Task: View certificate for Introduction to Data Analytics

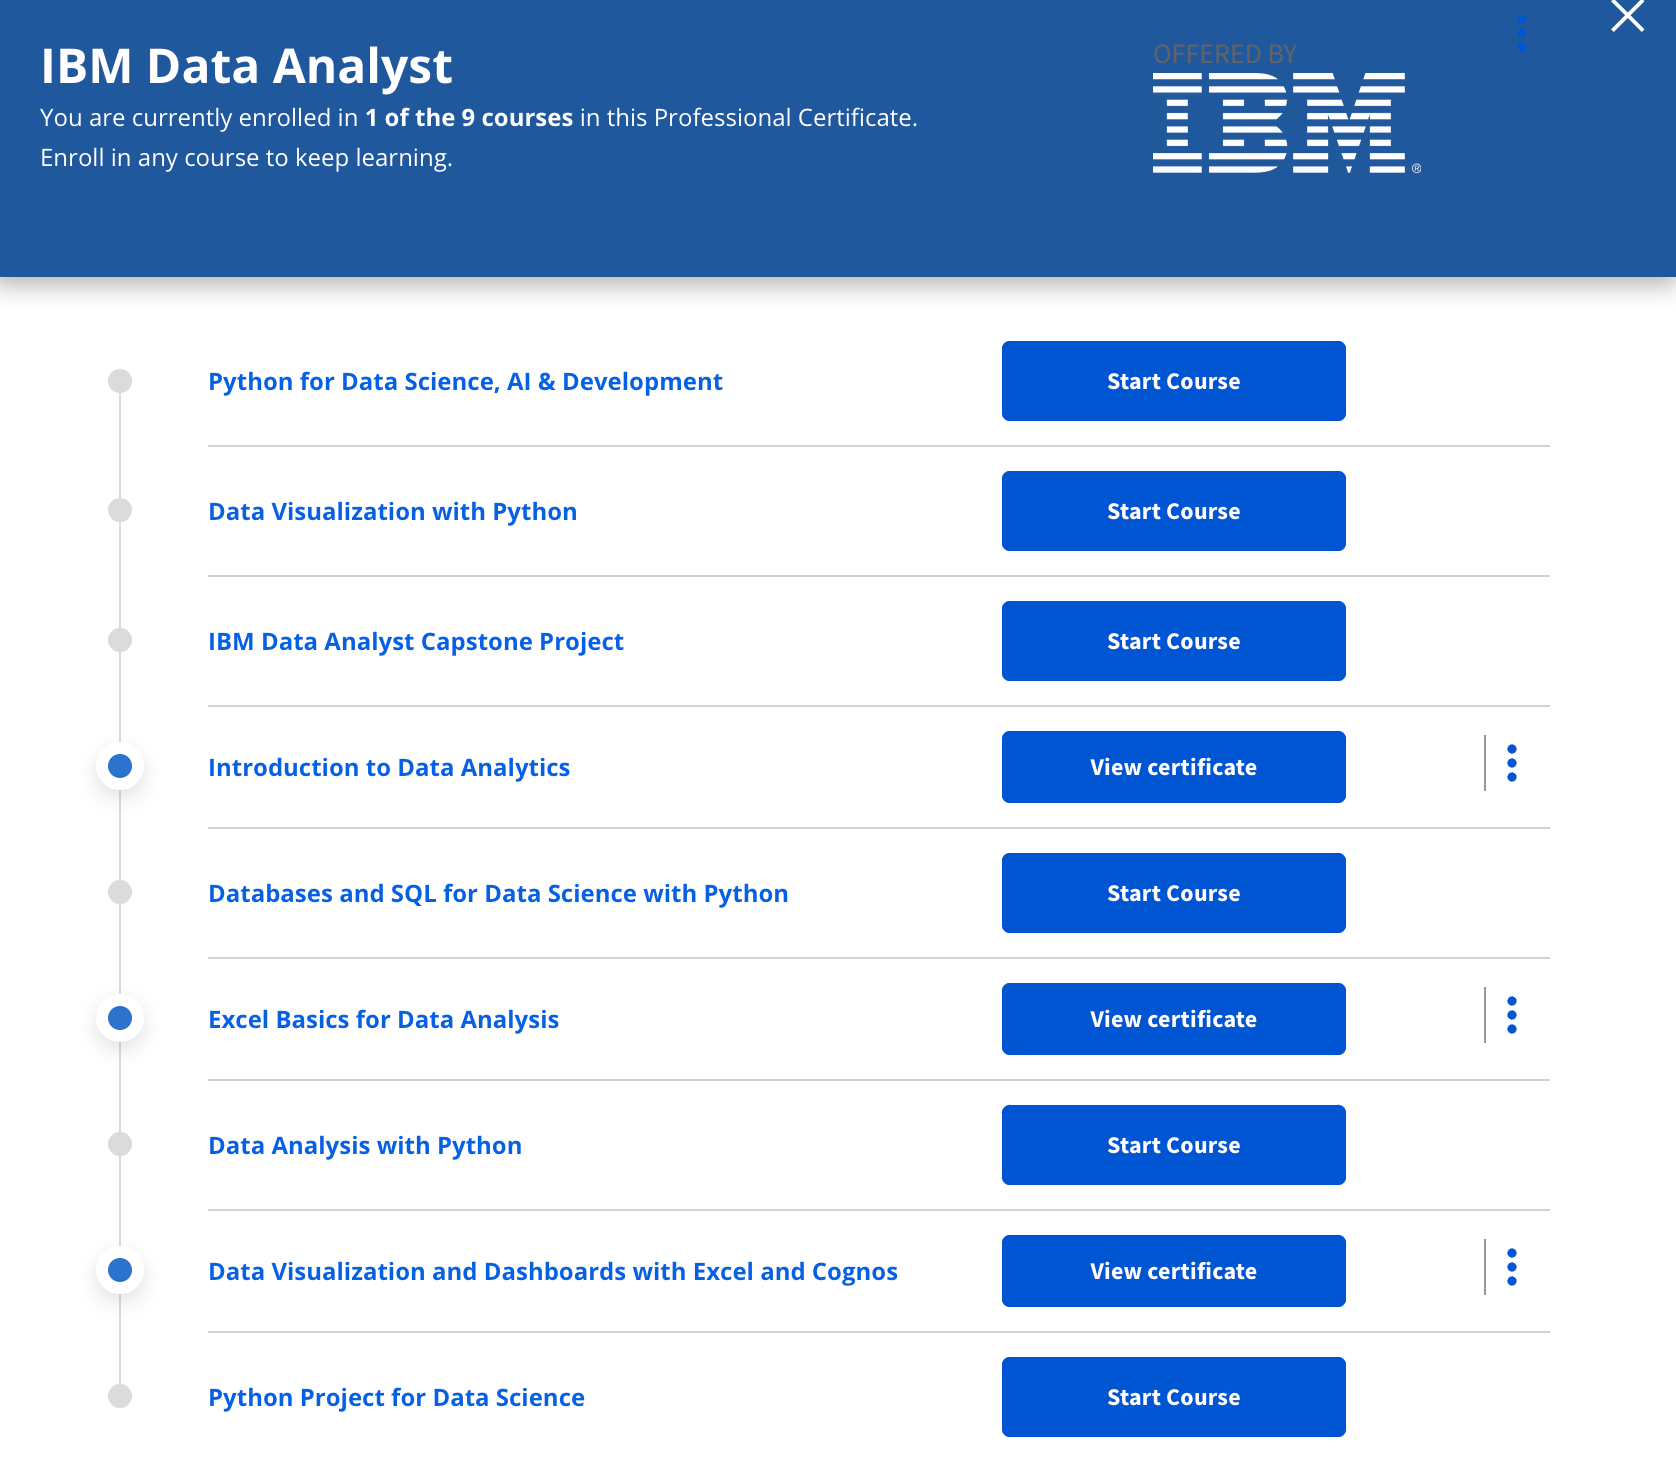Action: (1173, 767)
